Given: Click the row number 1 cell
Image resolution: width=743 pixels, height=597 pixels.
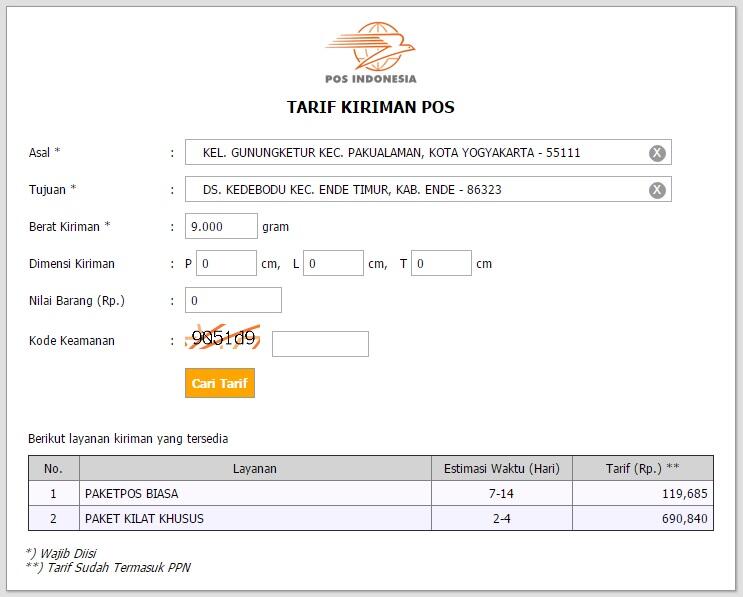Looking at the screenshot, I should (54, 493).
